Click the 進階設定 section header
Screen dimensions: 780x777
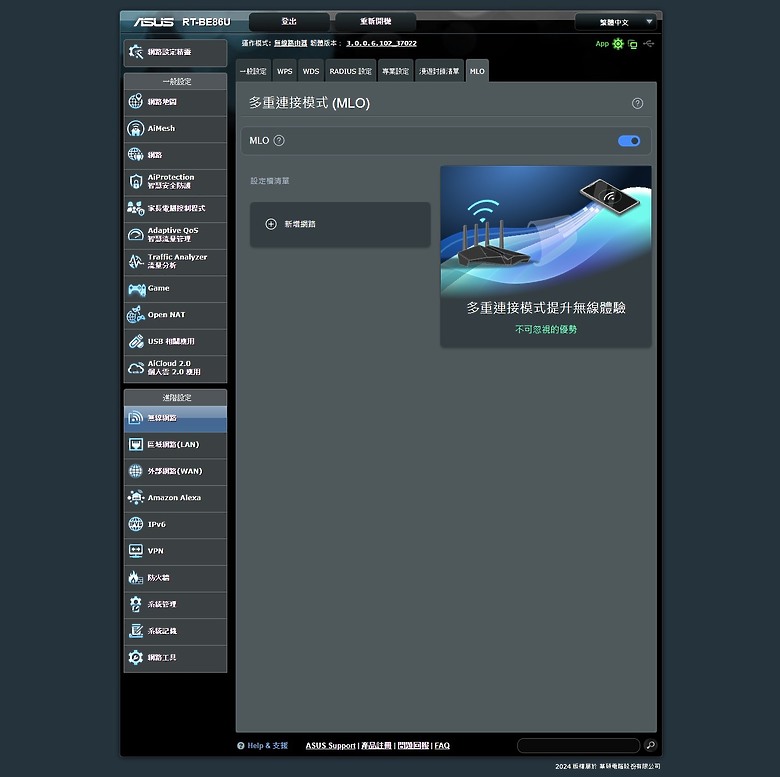(x=175, y=397)
